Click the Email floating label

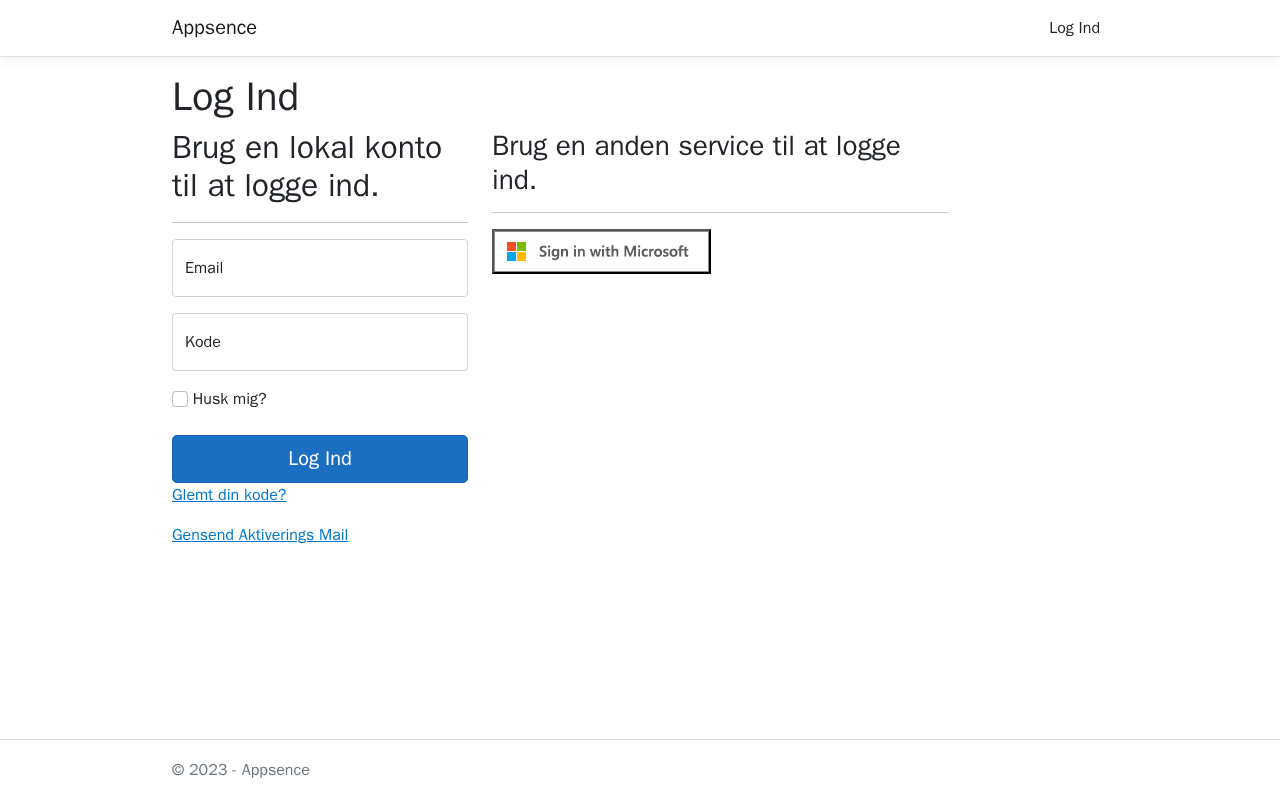pos(204,268)
